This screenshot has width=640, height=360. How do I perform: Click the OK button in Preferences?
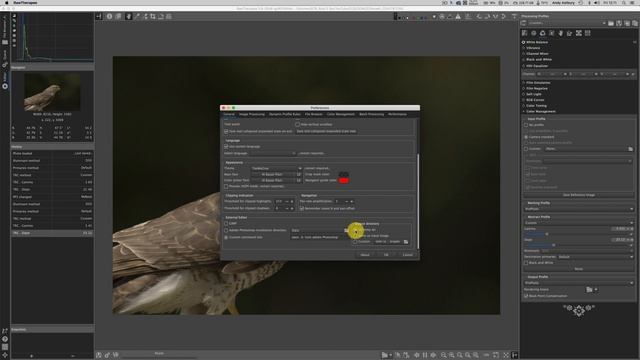click(x=386, y=255)
